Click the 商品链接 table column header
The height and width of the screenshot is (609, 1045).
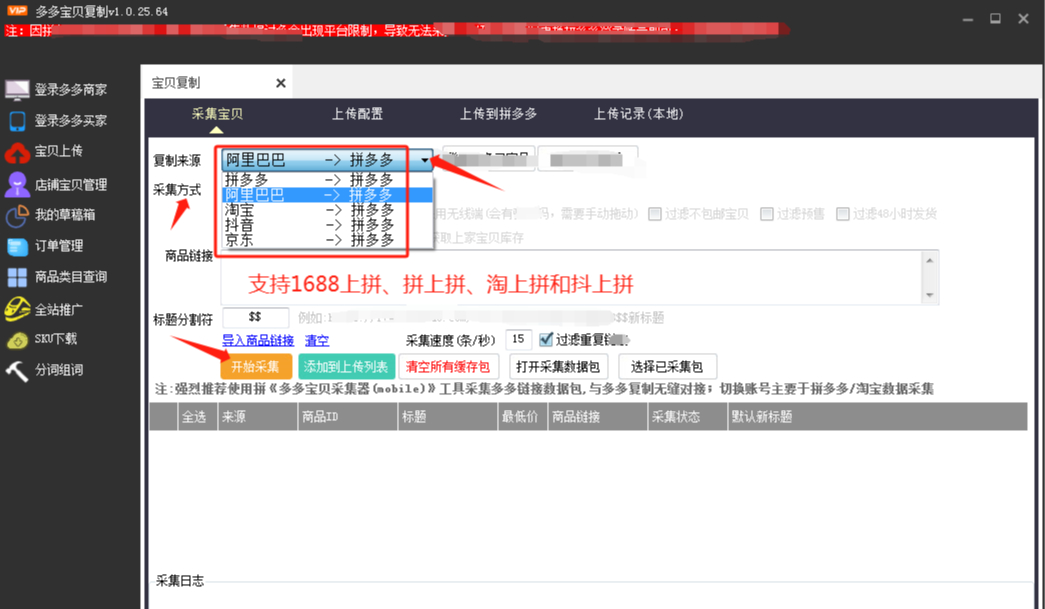[598, 416]
